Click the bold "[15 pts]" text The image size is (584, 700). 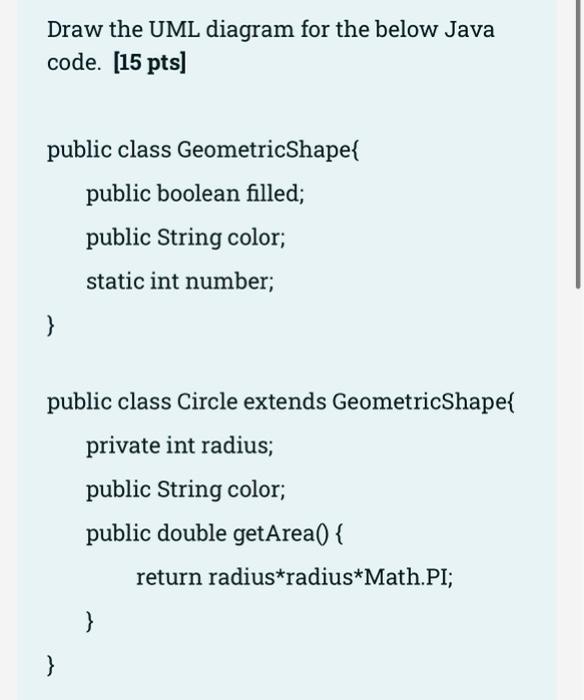pos(150,62)
